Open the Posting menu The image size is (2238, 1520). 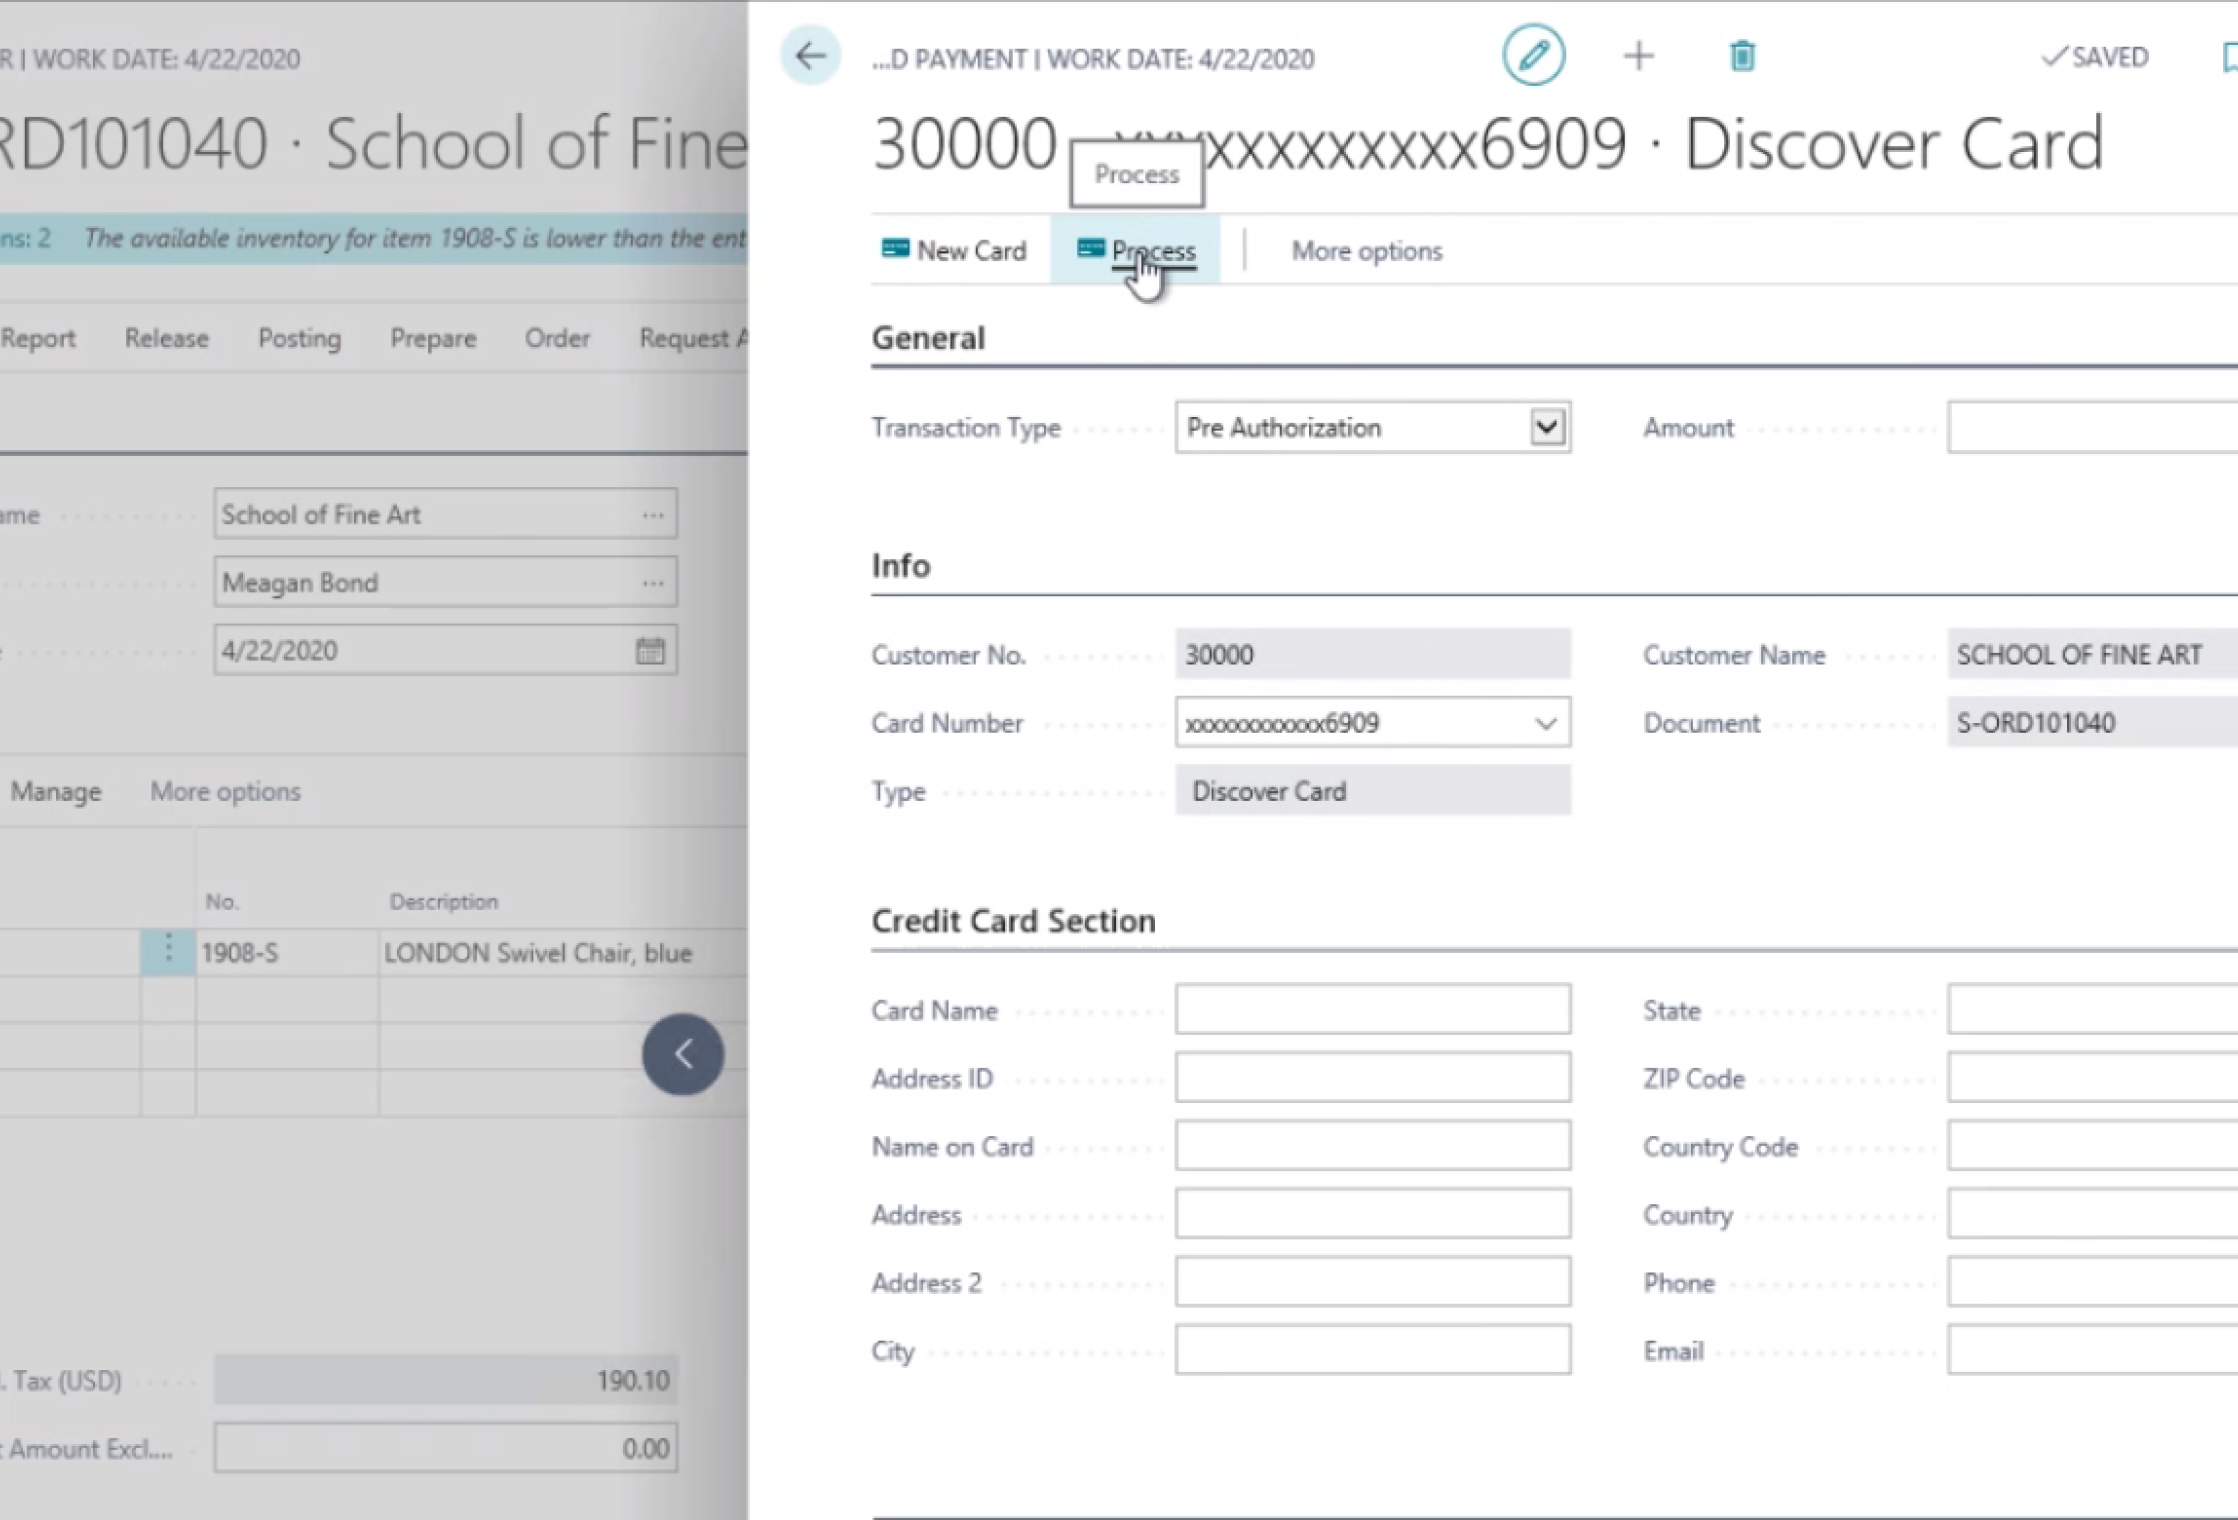pos(300,338)
